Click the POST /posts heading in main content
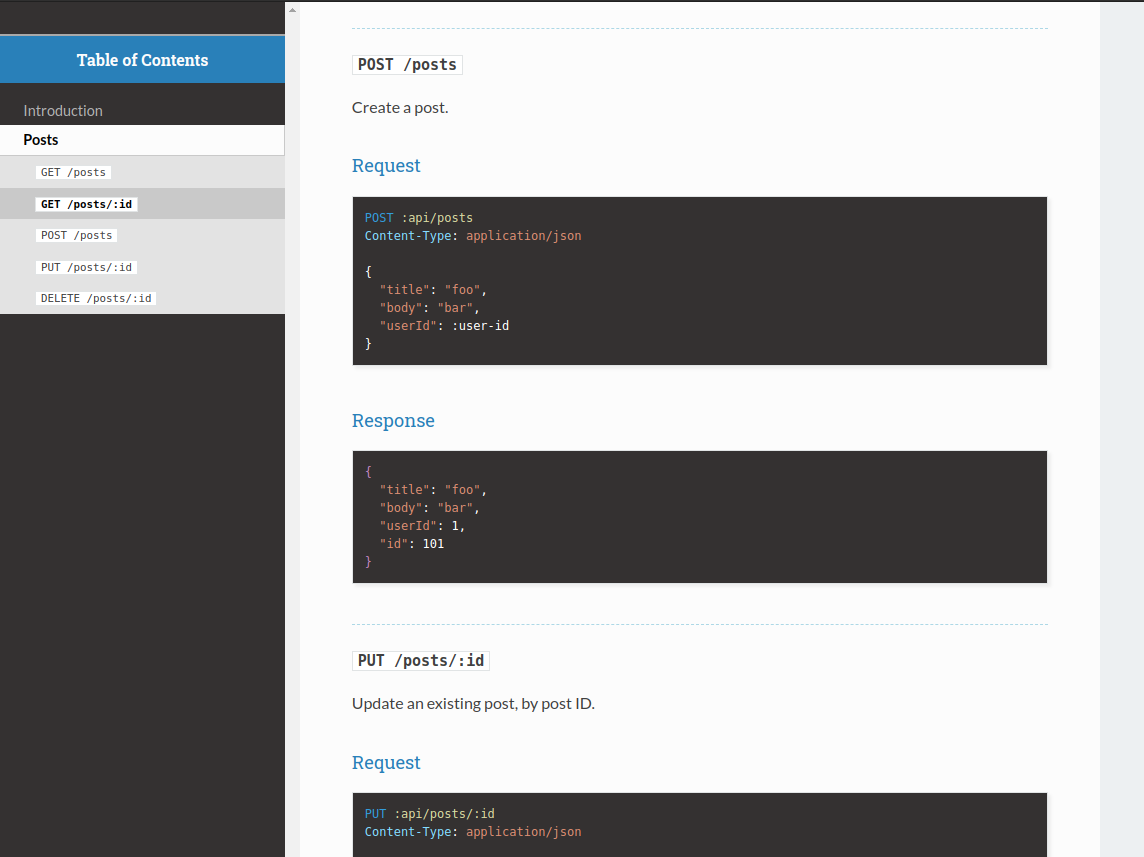1144x857 pixels. pos(407,65)
